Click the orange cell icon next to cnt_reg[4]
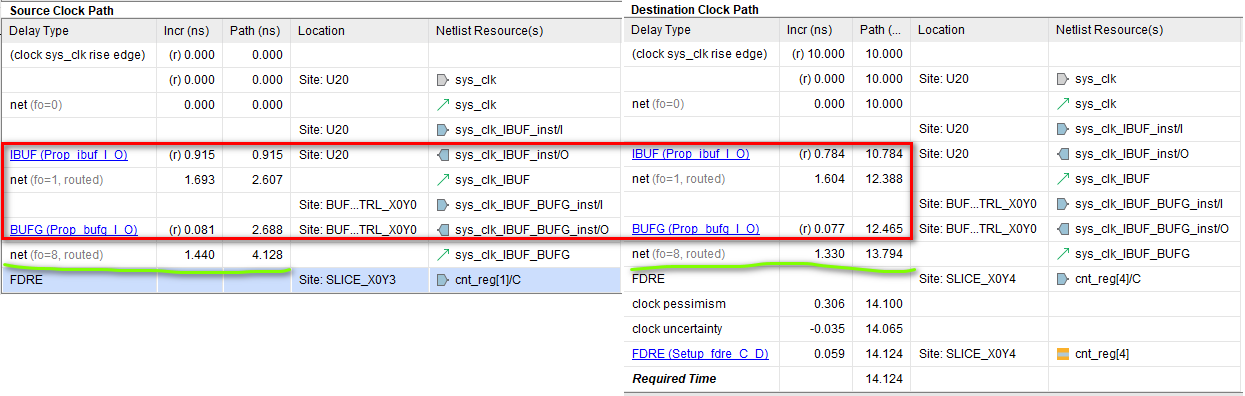The height and width of the screenshot is (396, 1245). click(1064, 354)
